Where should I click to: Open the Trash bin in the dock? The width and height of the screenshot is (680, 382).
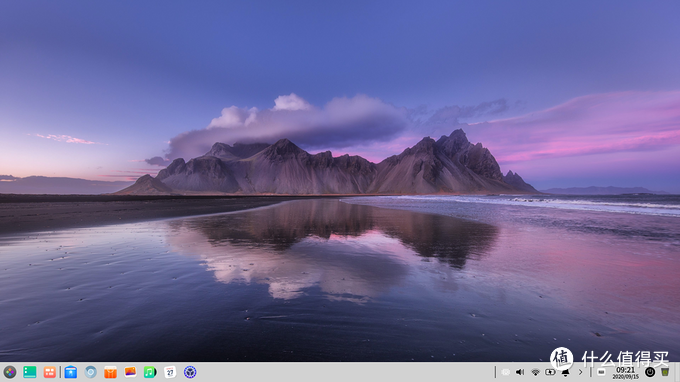665,372
